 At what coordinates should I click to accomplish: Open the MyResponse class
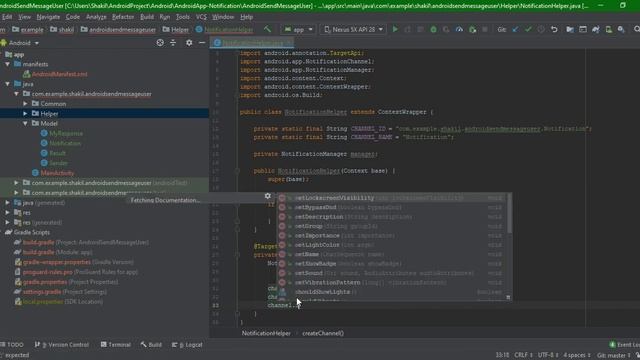coord(66,133)
